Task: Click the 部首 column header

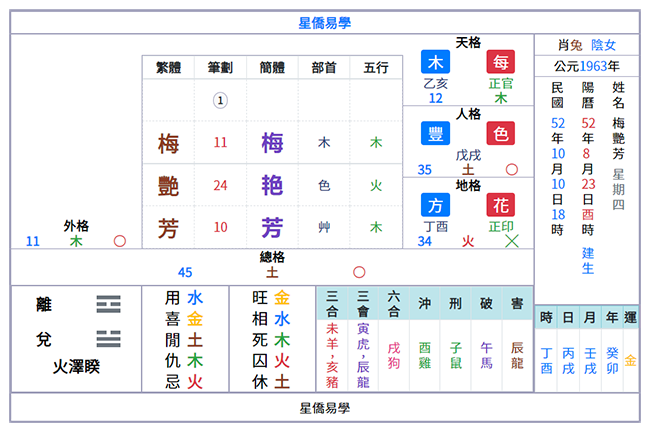Action: point(324,68)
